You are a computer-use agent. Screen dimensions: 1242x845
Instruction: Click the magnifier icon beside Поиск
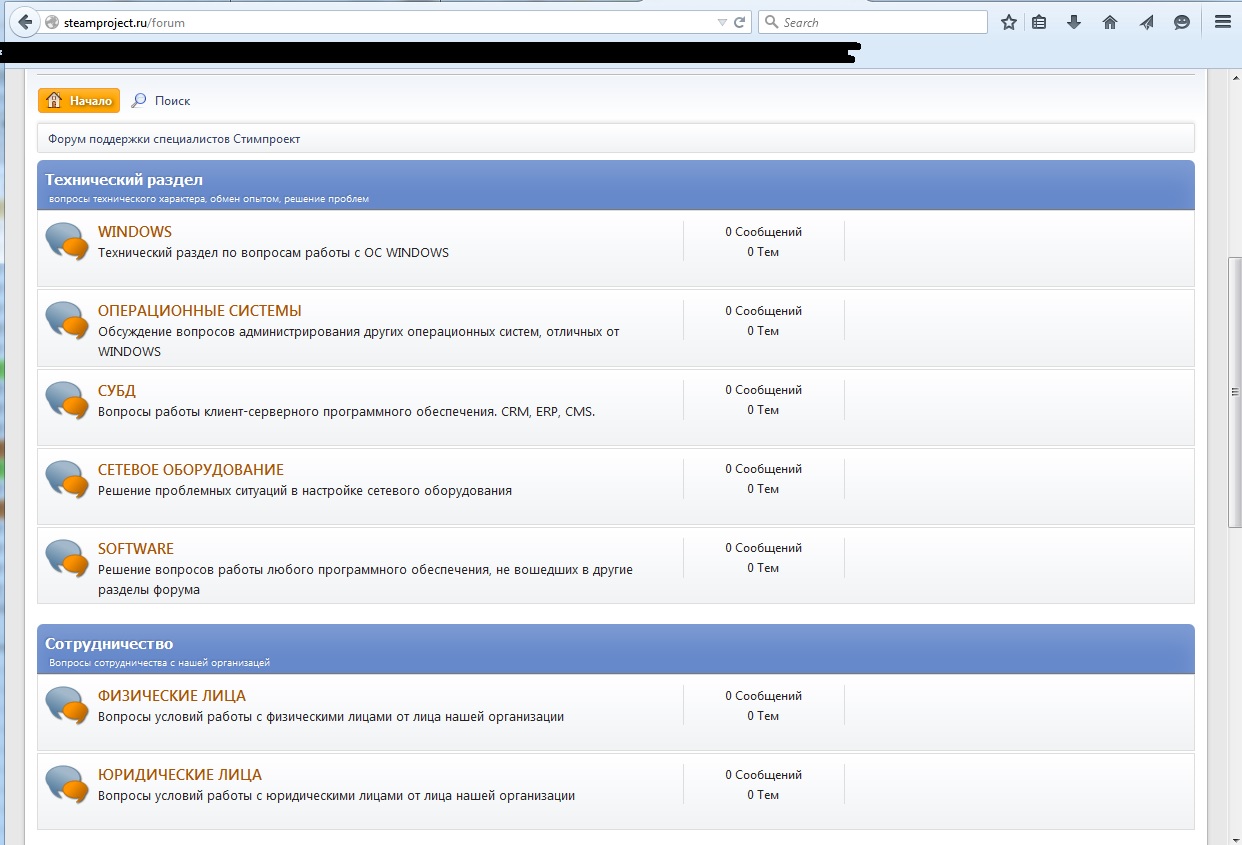point(139,100)
